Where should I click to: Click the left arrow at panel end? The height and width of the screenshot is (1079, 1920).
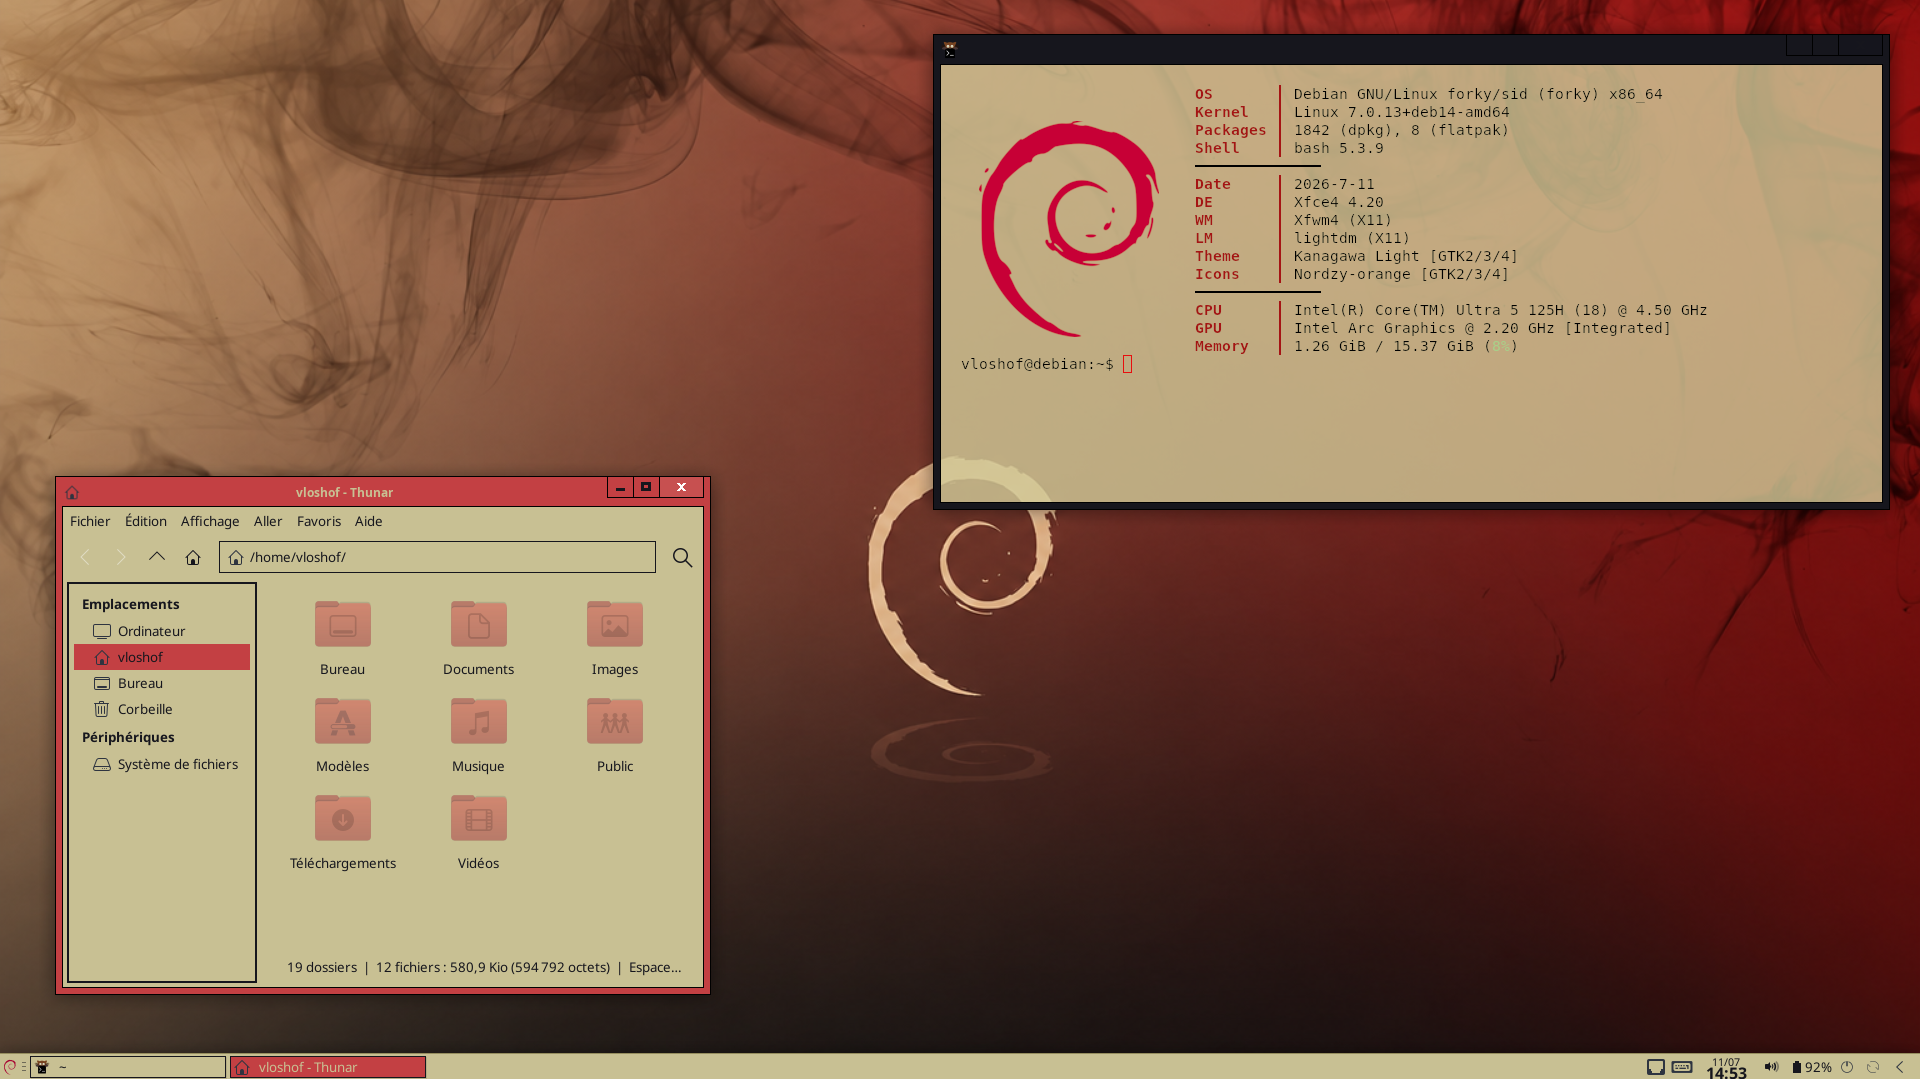click(1900, 1067)
